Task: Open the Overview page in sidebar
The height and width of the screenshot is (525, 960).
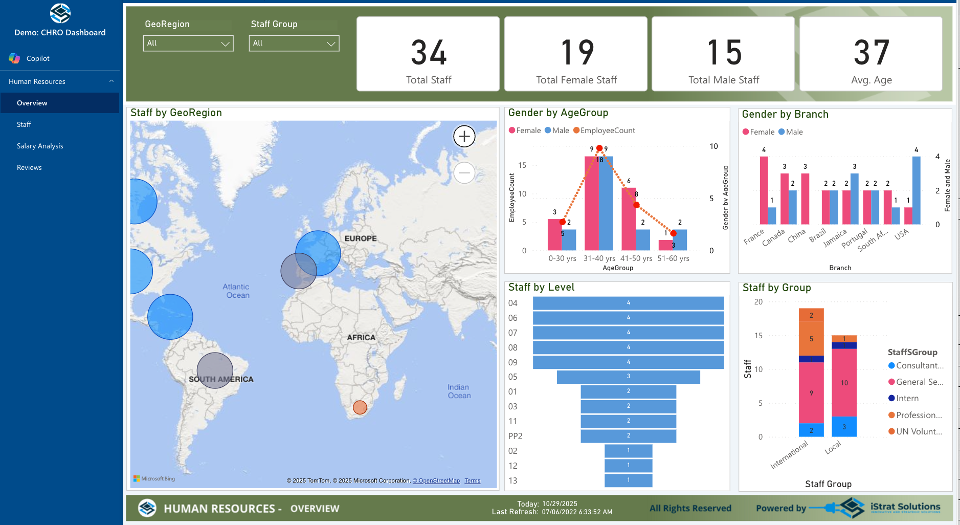Action: coord(60,103)
